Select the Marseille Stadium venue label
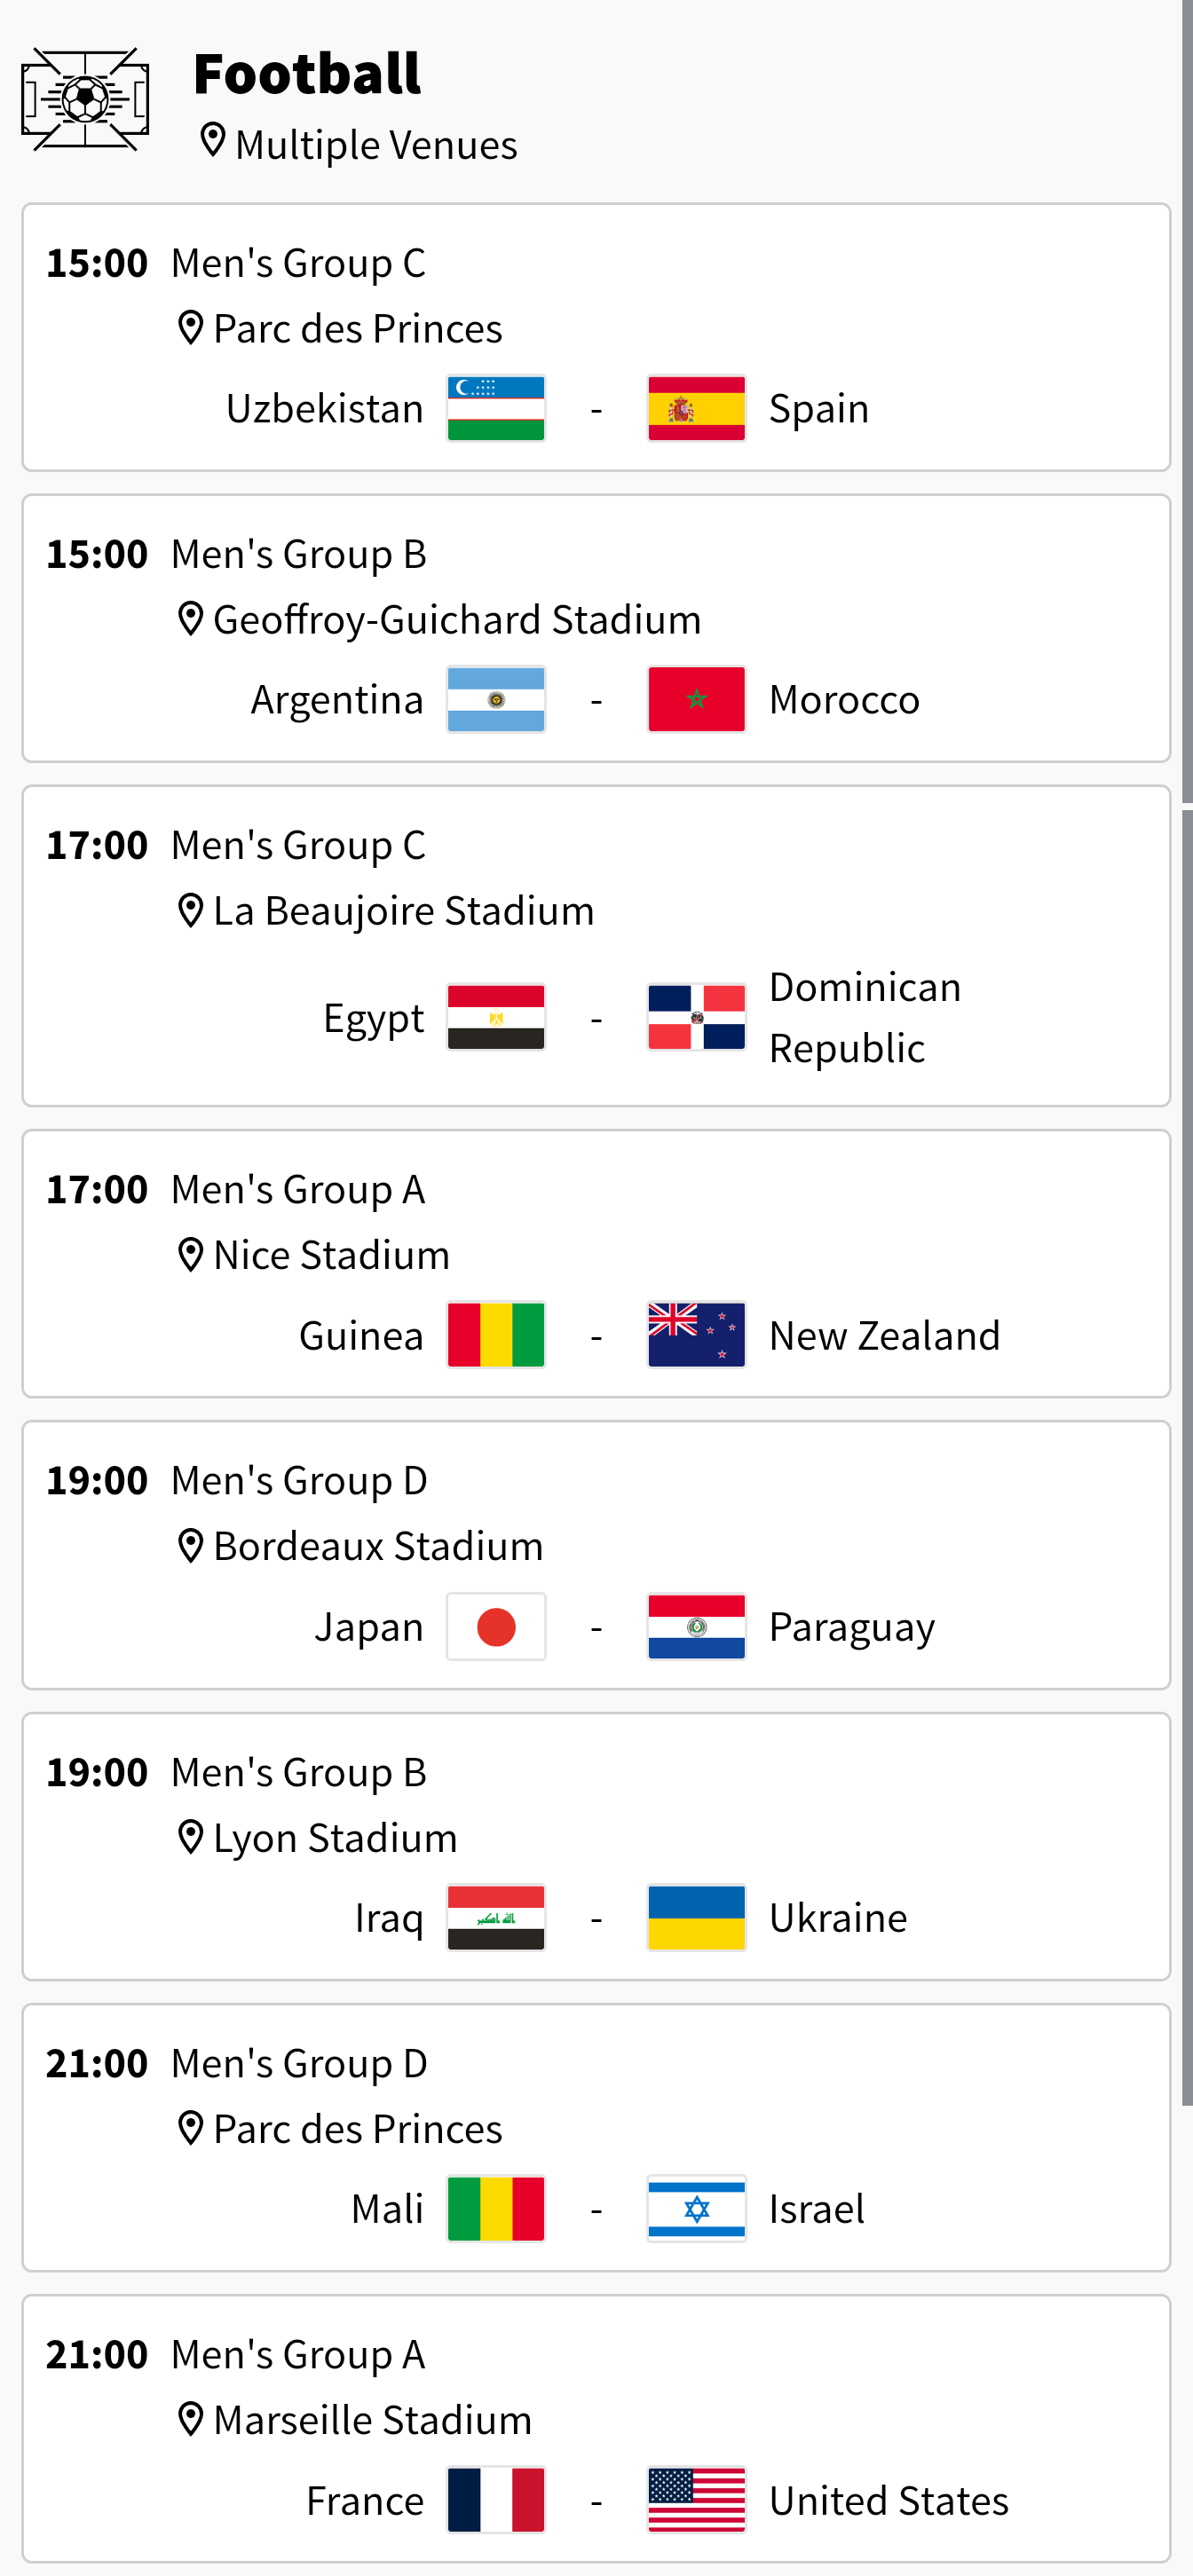The width and height of the screenshot is (1193, 2576). click(372, 2420)
